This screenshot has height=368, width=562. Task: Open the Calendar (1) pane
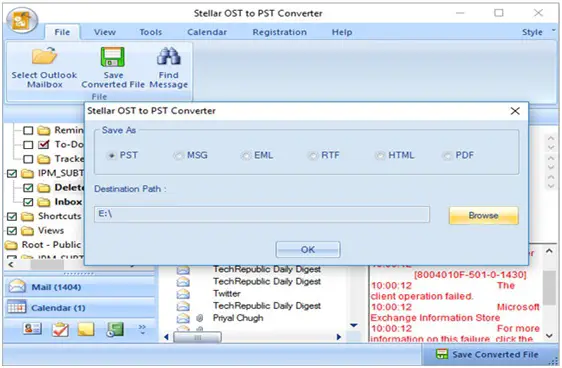[x=80, y=308]
